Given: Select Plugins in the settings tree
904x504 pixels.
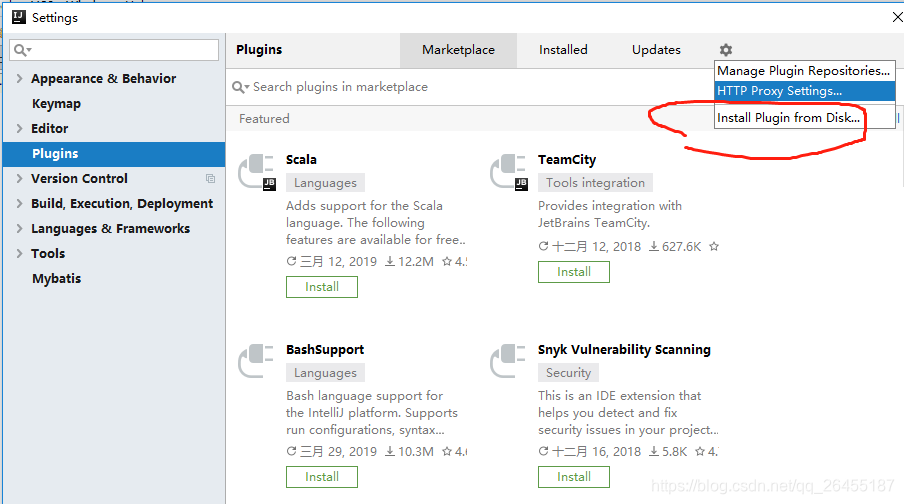Looking at the screenshot, I should (x=114, y=154).
